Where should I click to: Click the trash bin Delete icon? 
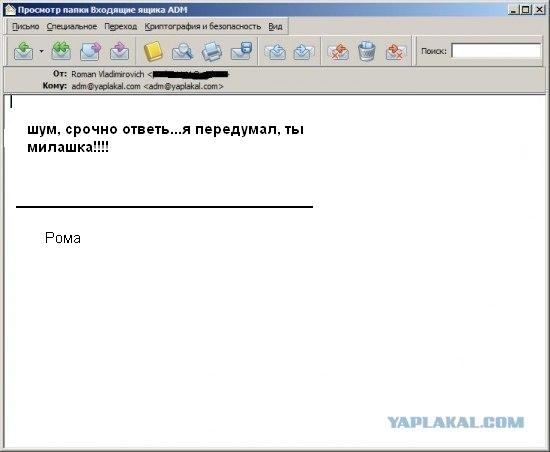[x=367, y=51]
